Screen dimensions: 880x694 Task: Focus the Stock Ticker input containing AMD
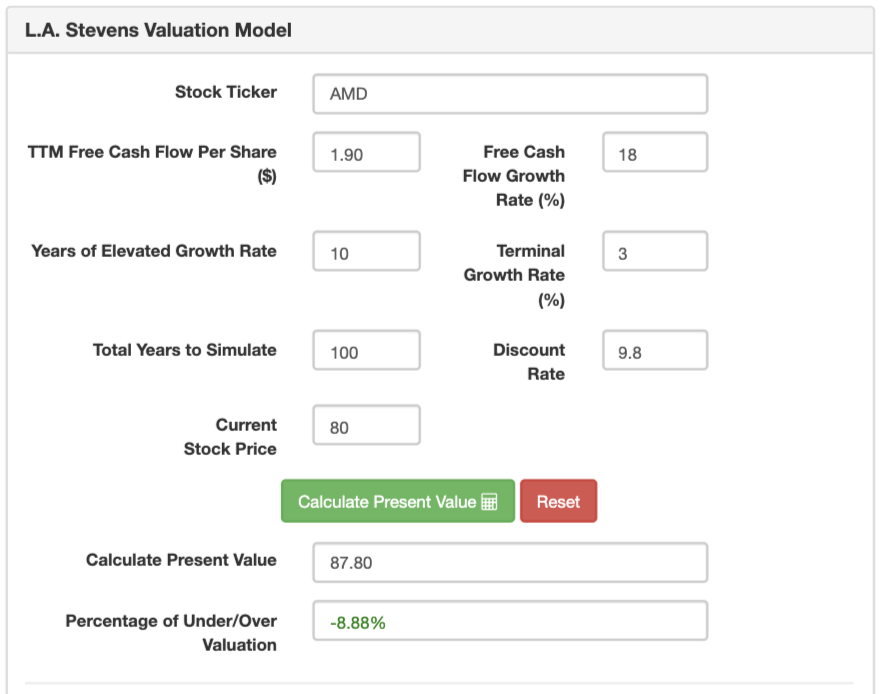tap(509, 94)
